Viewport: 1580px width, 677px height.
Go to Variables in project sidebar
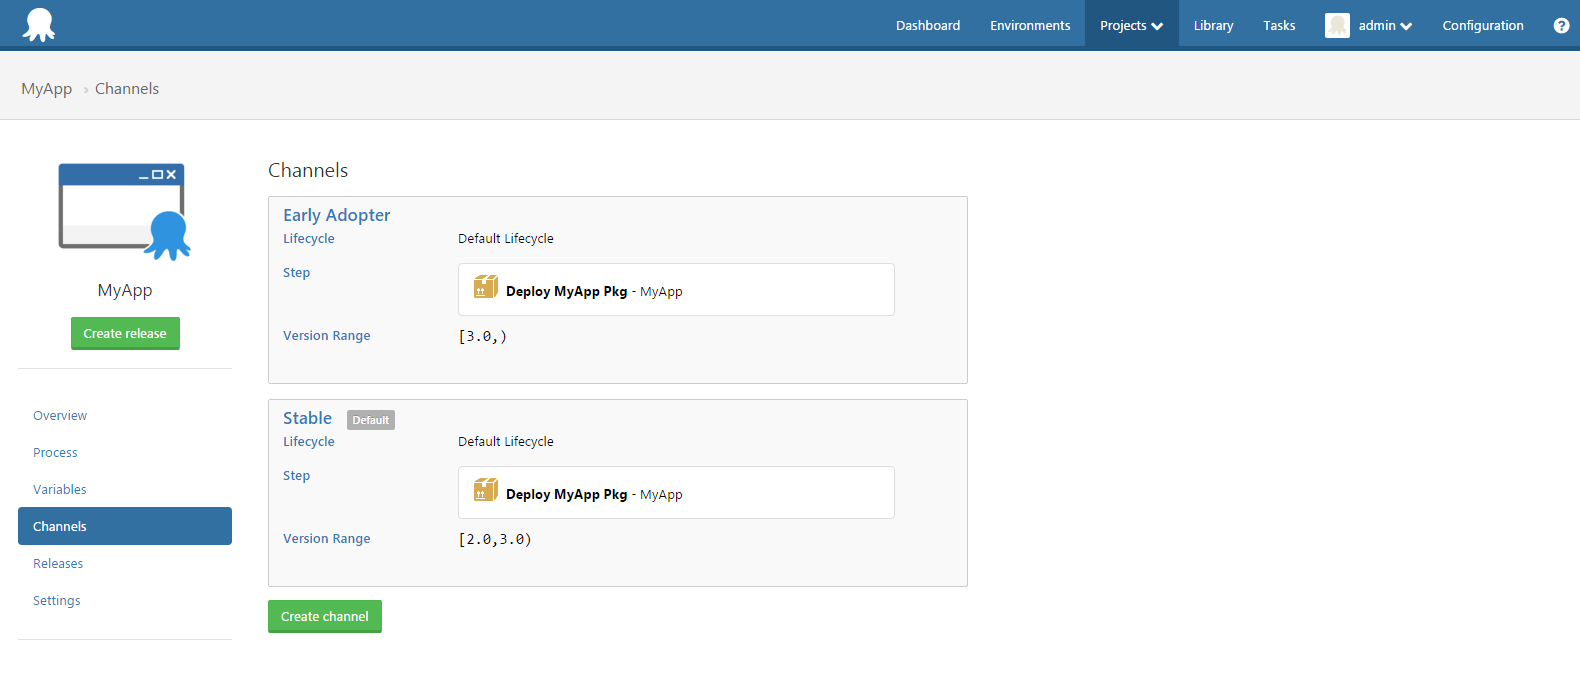point(60,489)
